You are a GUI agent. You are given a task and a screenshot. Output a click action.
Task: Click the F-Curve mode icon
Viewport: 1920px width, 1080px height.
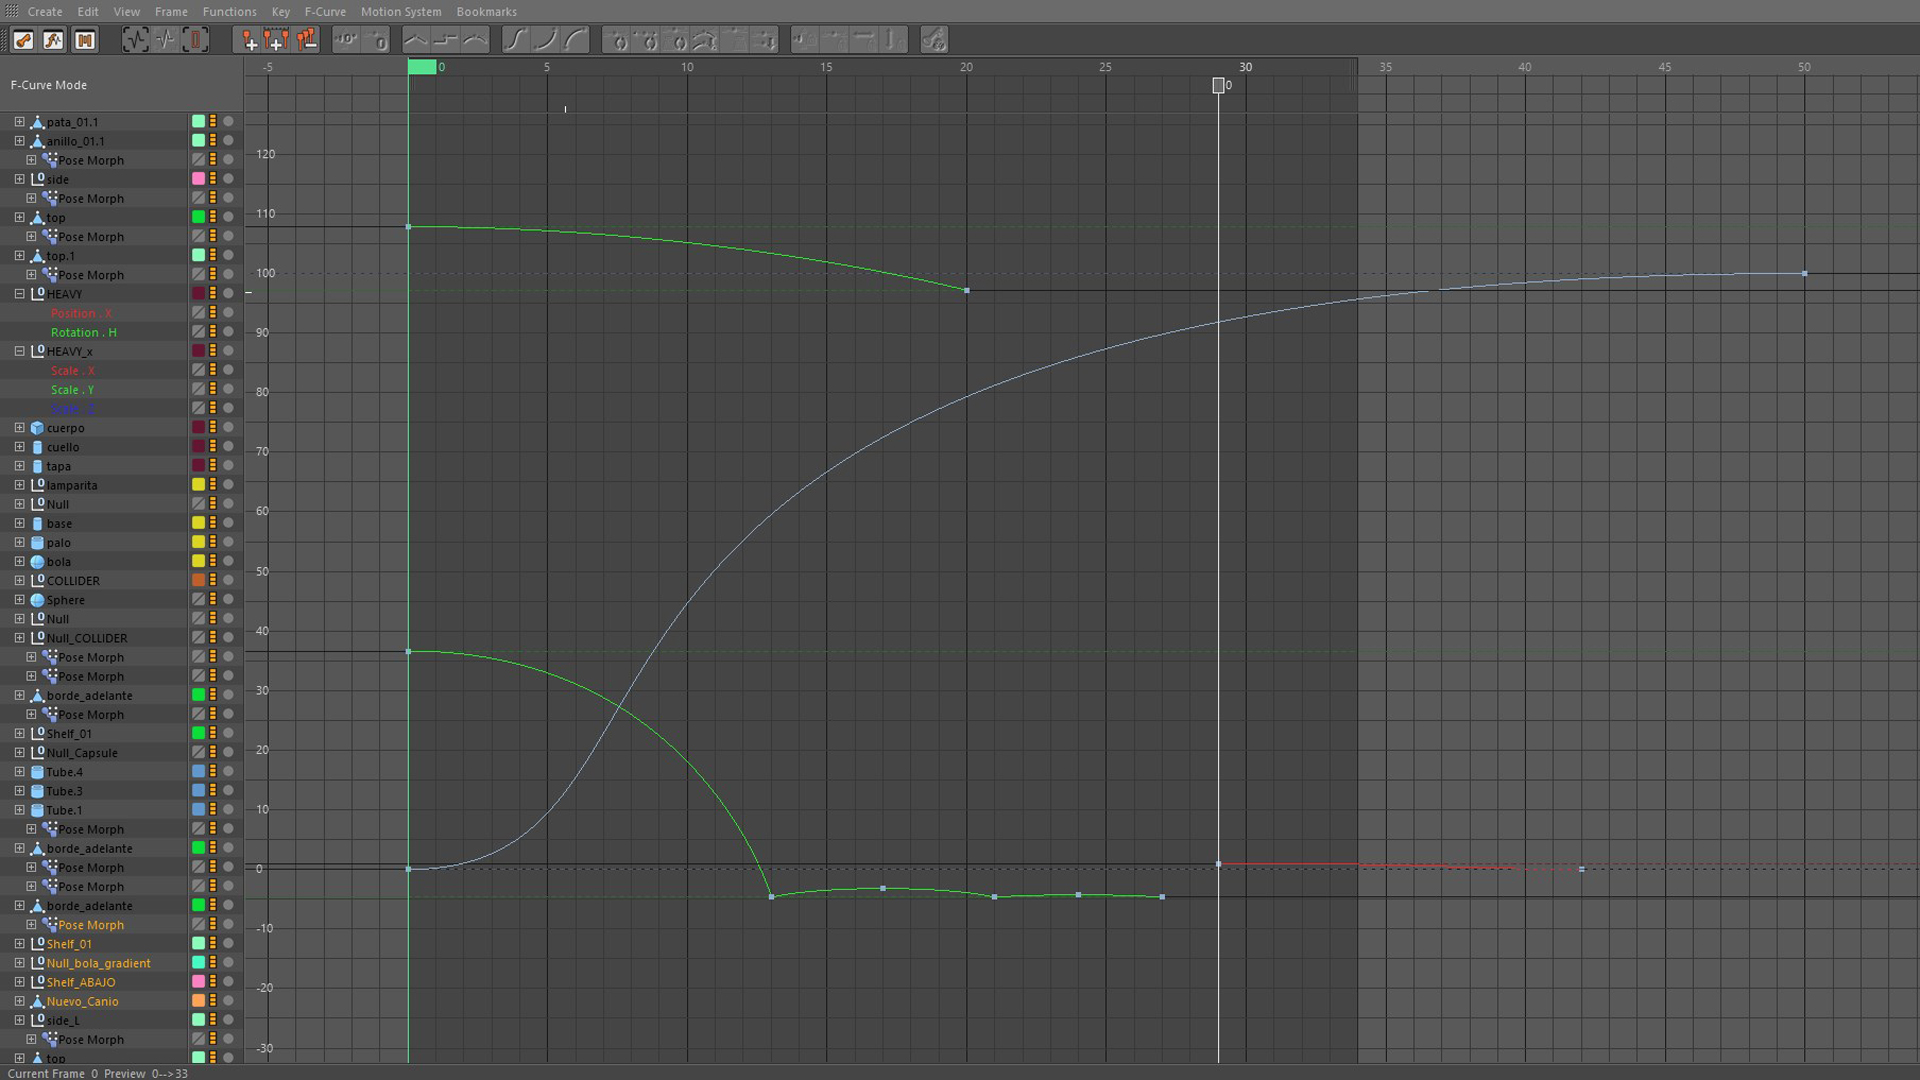click(53, 40)
